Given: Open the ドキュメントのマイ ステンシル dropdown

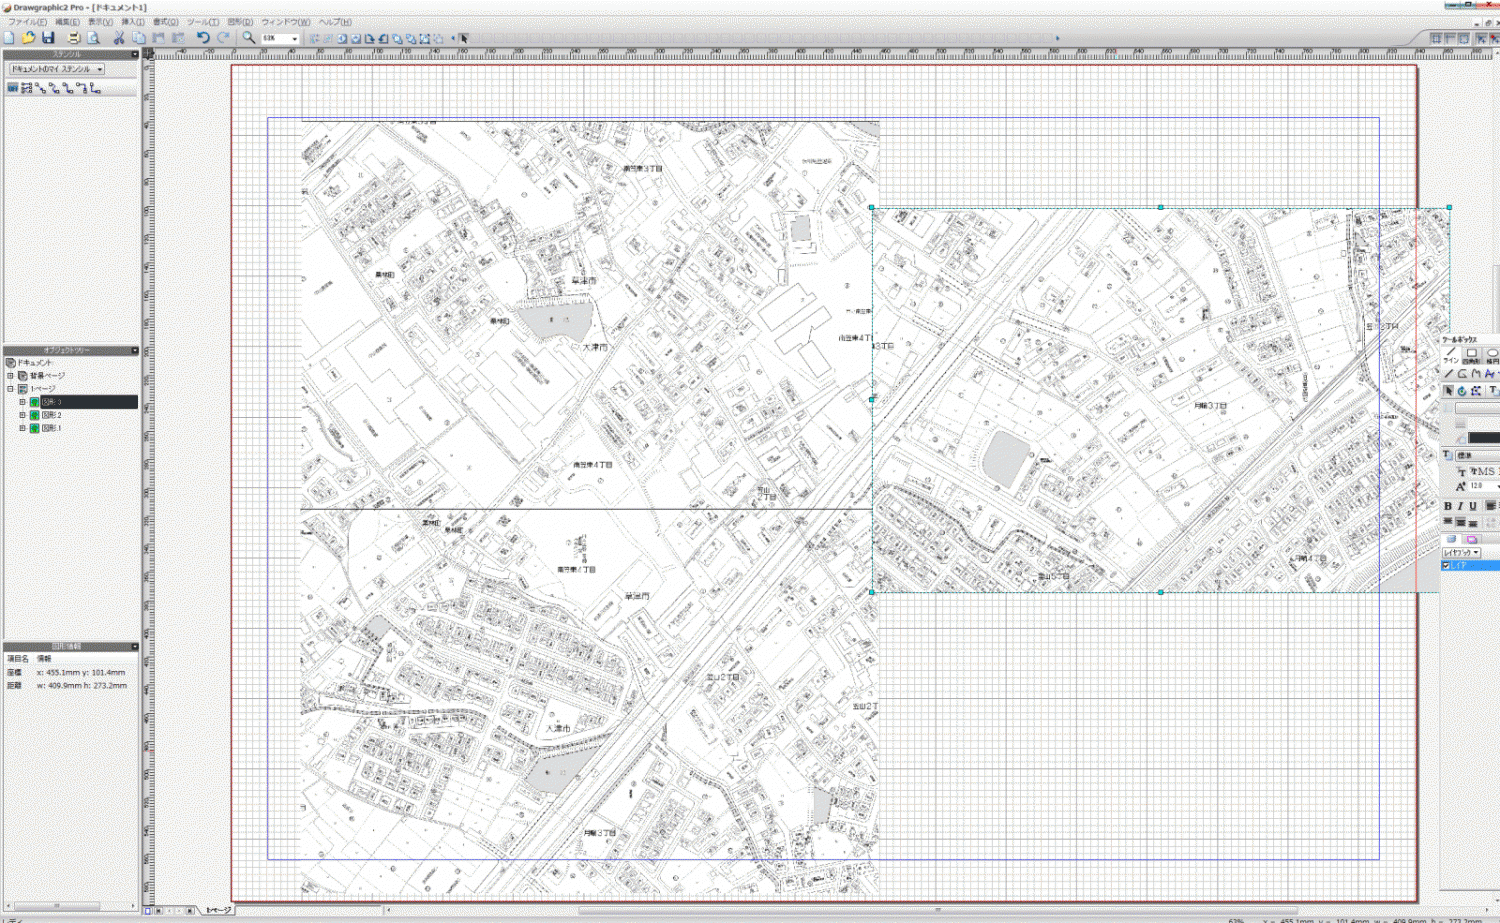Looking at the screenshot, I should point(100,69).
